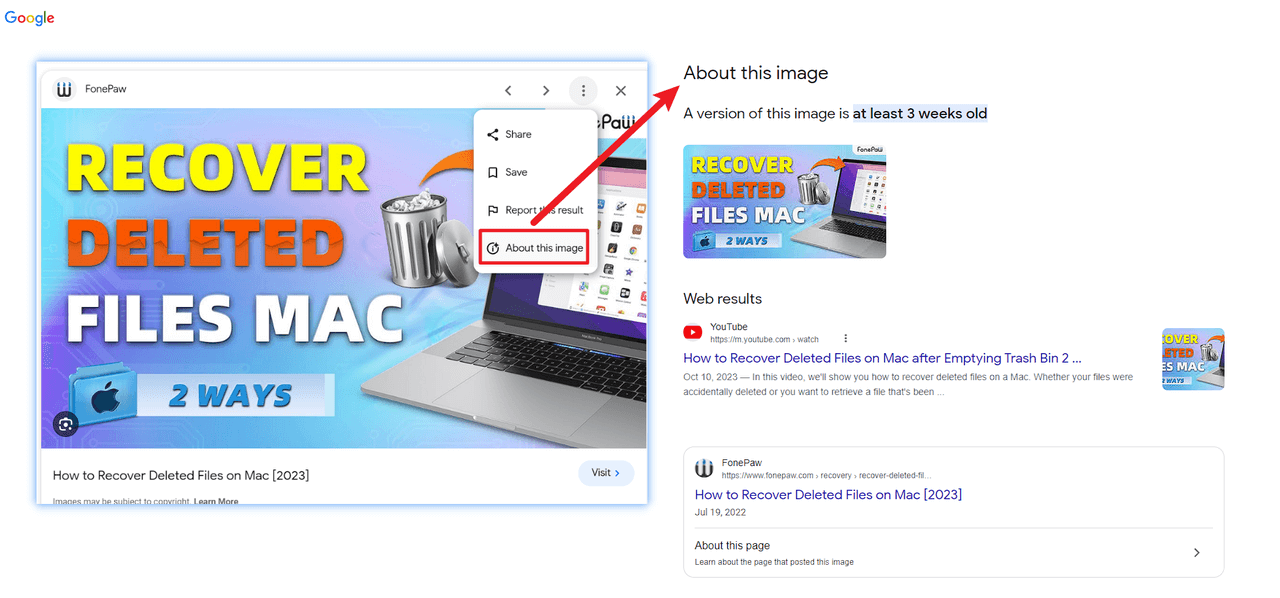Open the Google logo home link
The width and height of the screenshot is (1280, 598).
point(29,18)
